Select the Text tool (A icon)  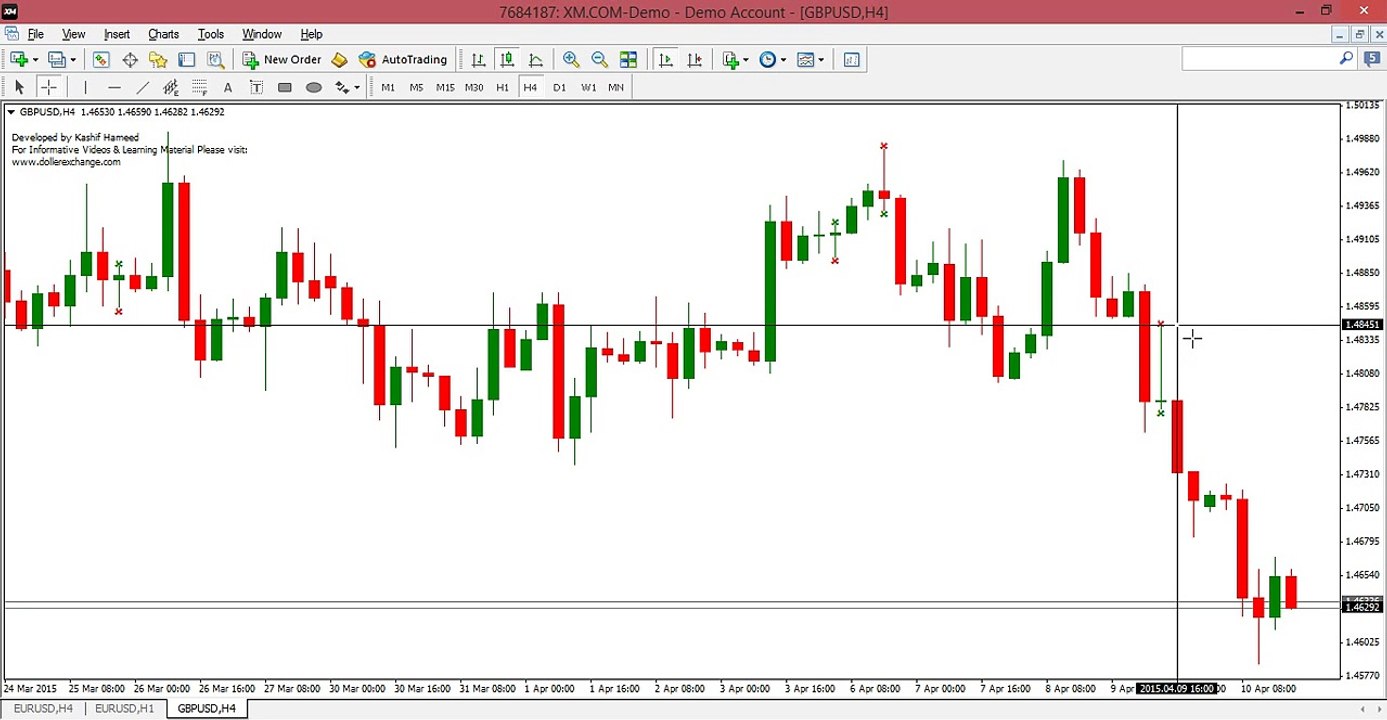(228, 88)
